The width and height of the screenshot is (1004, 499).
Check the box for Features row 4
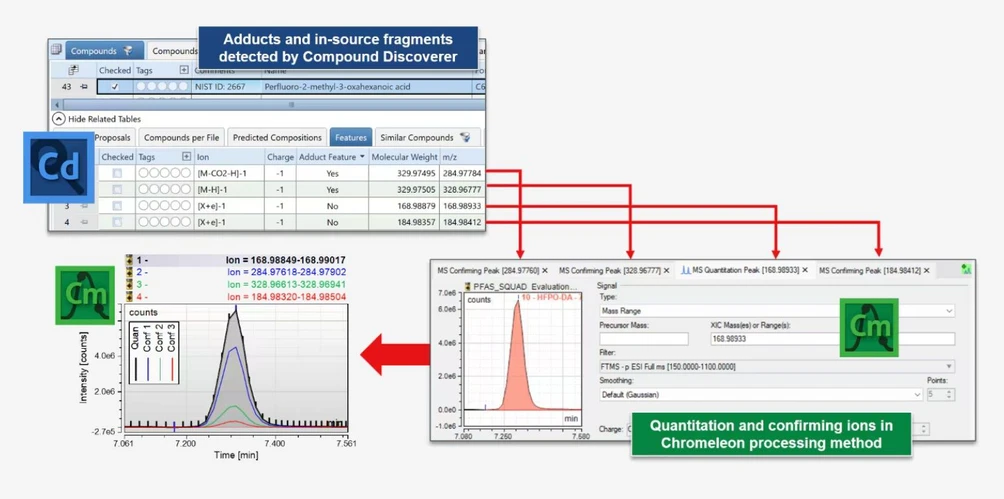click(117, 222)
